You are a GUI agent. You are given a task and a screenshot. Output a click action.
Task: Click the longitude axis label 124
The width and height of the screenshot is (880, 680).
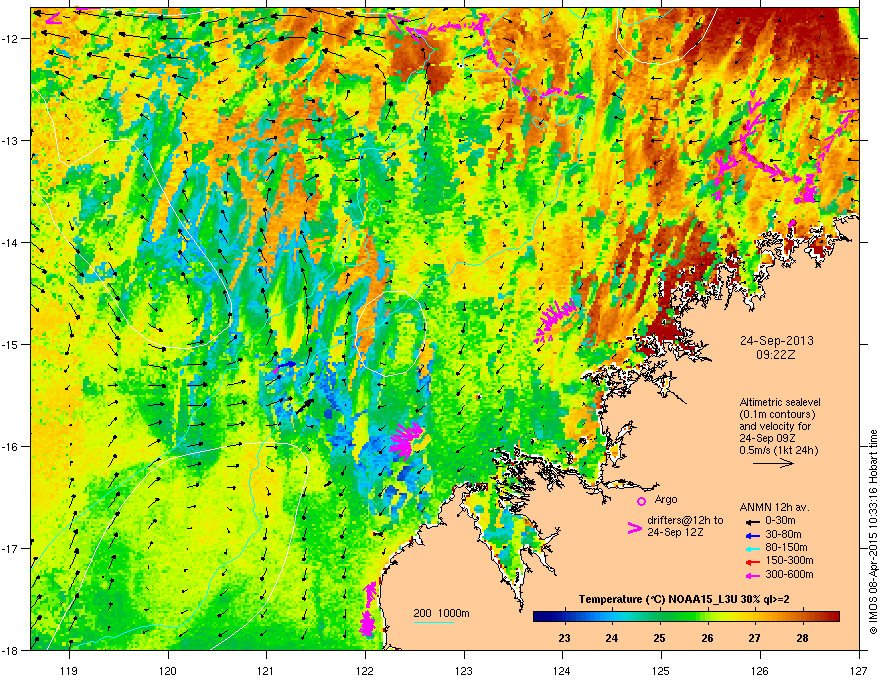coord(562,670)
